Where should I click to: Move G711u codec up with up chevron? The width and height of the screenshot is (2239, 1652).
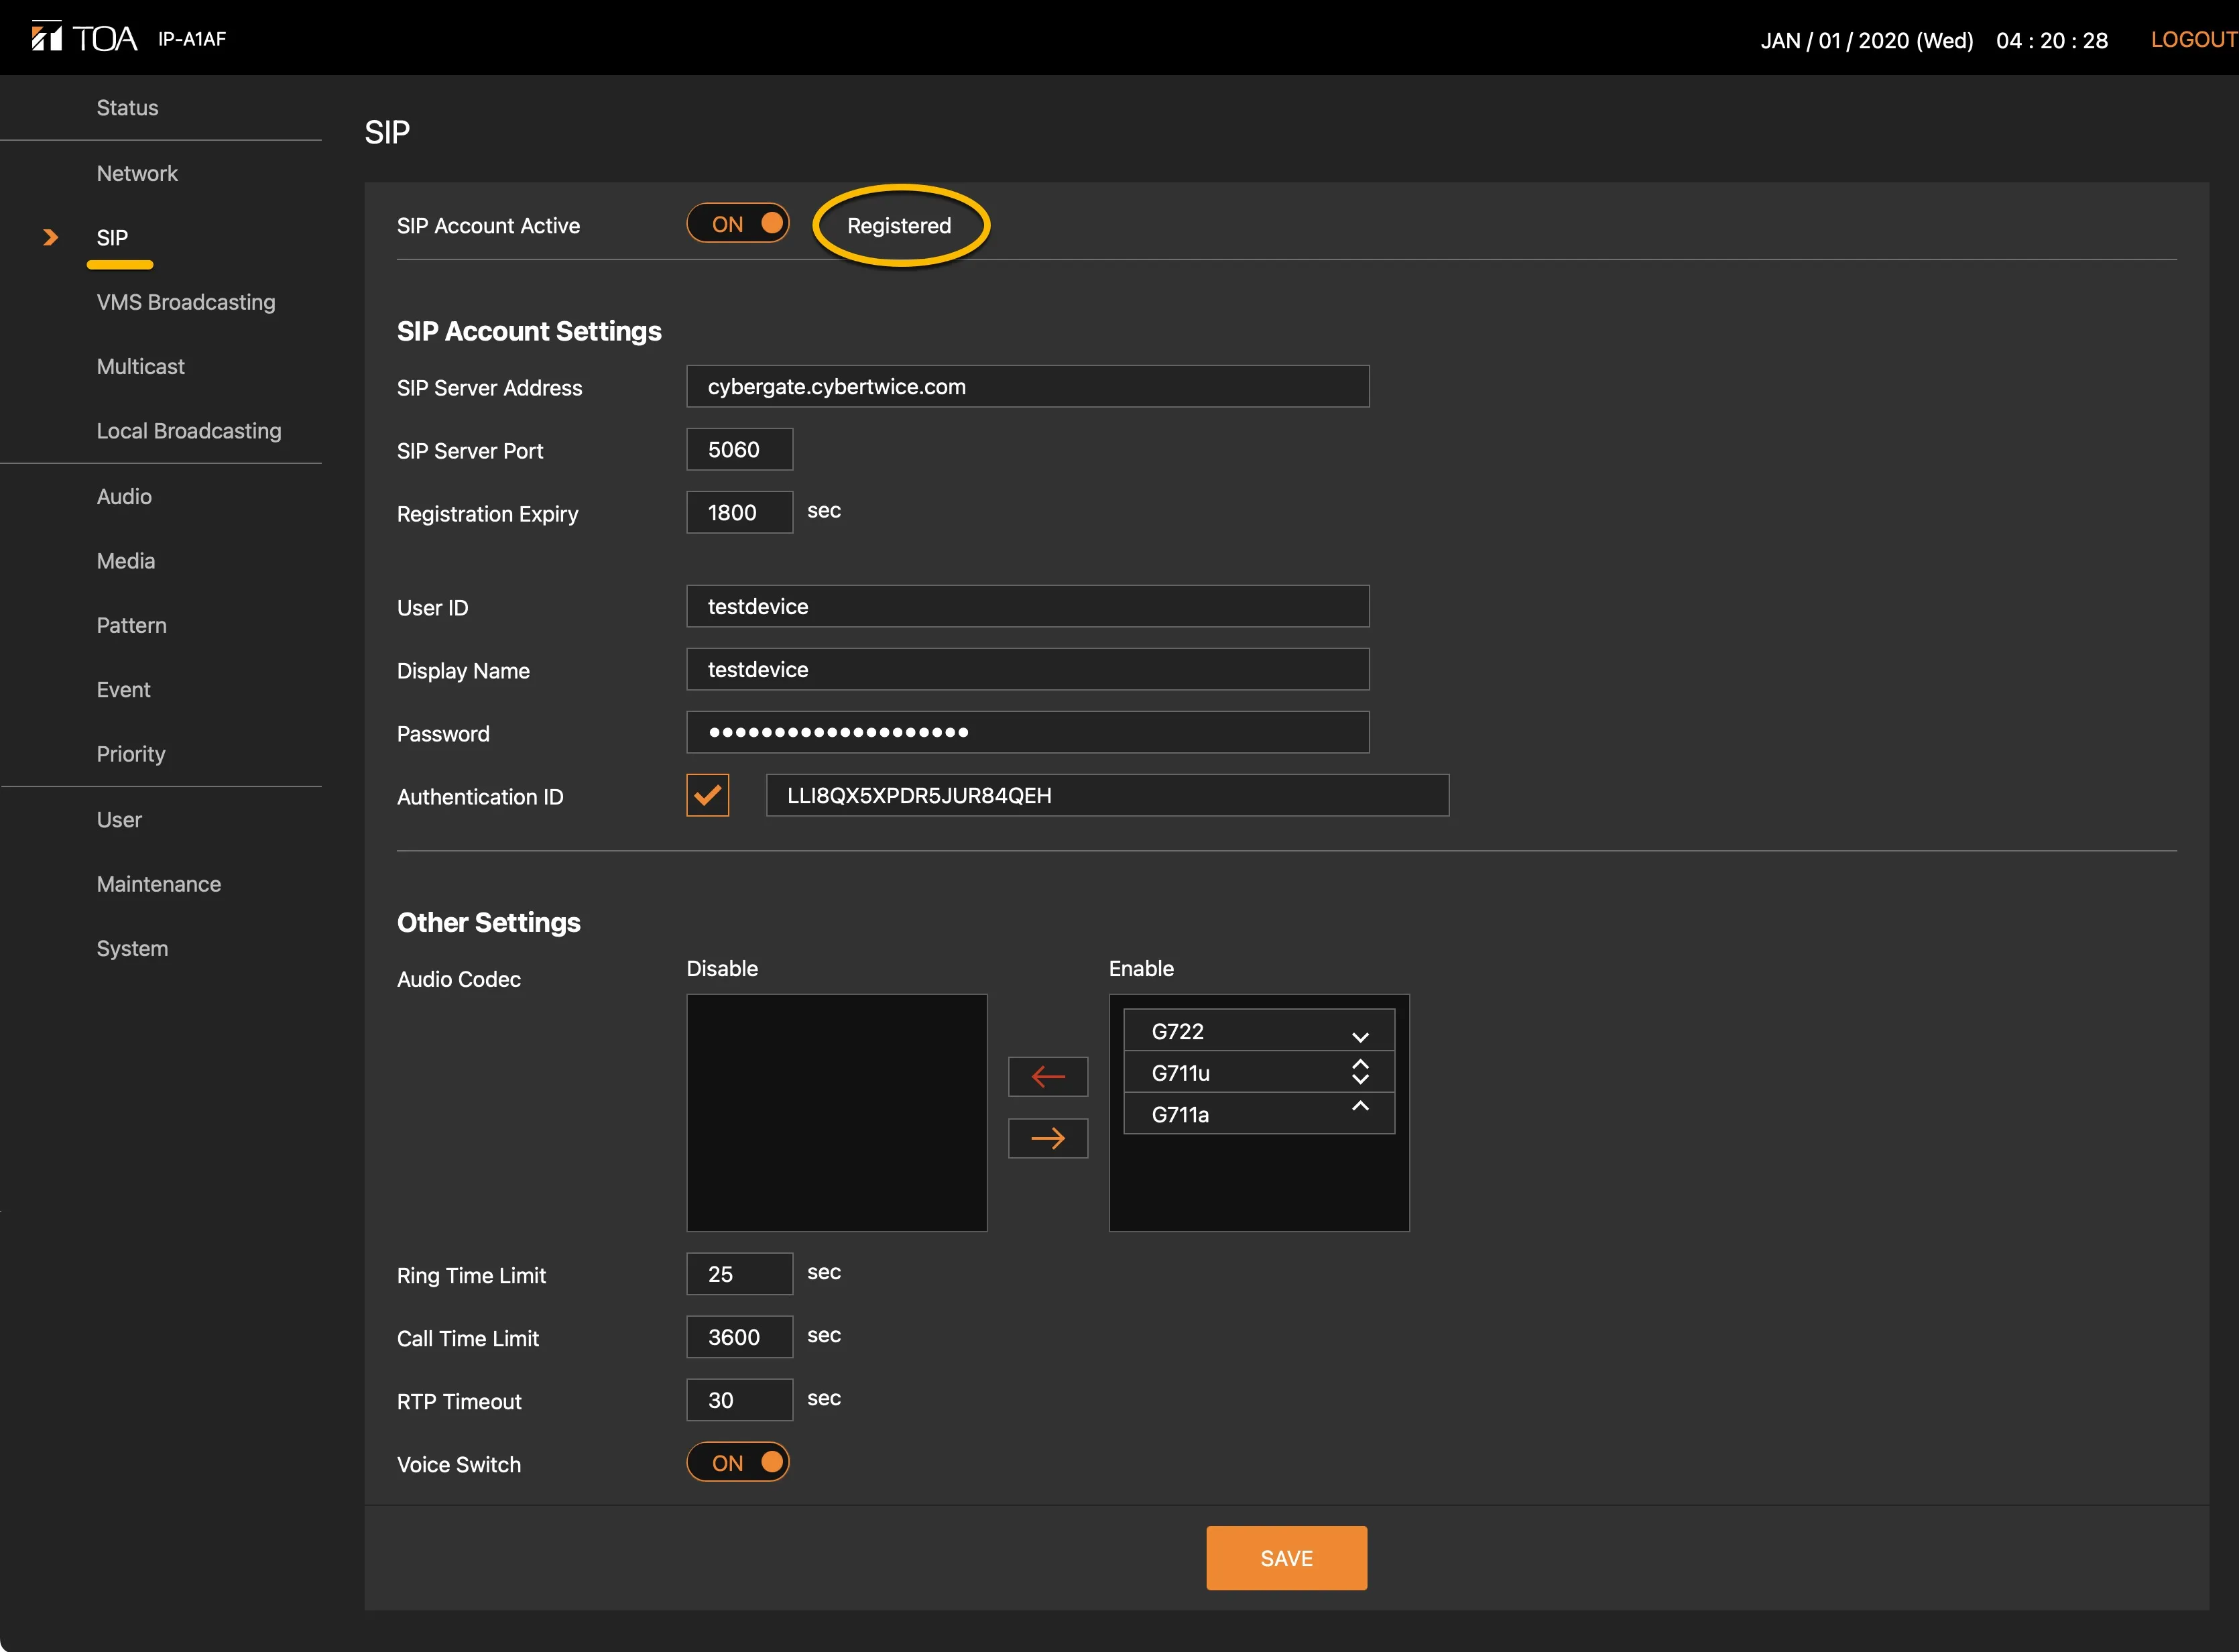(1360, 1064)
